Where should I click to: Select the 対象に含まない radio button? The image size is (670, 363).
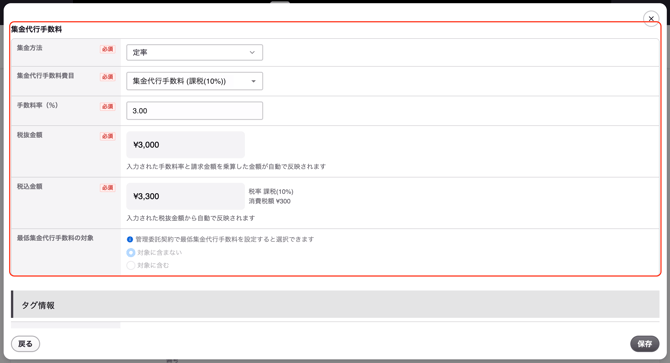(131, 253)
